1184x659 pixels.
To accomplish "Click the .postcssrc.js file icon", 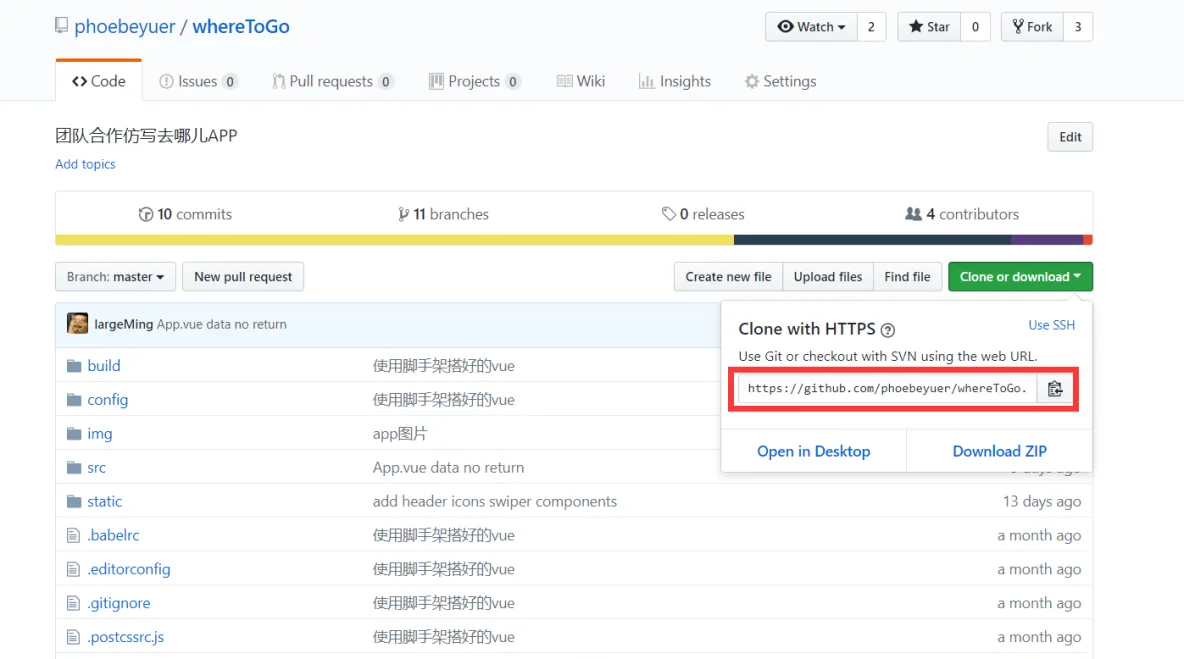I will 73,638.
